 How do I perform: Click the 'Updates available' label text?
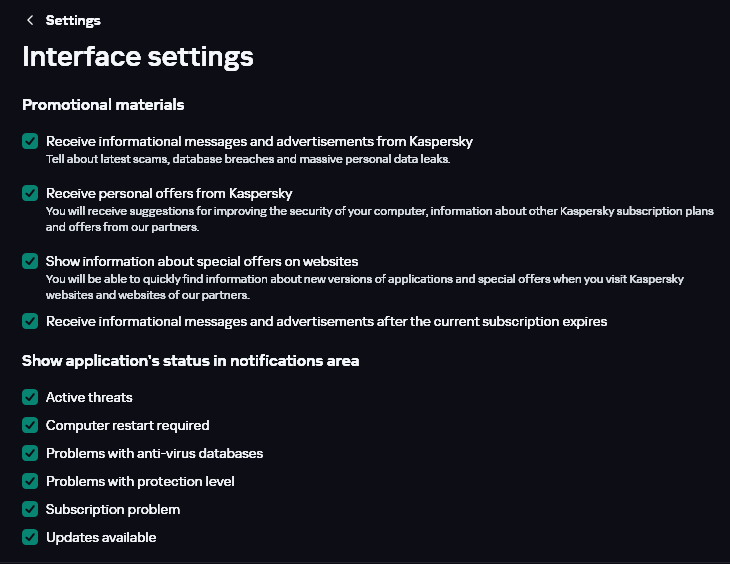(101, 537)
